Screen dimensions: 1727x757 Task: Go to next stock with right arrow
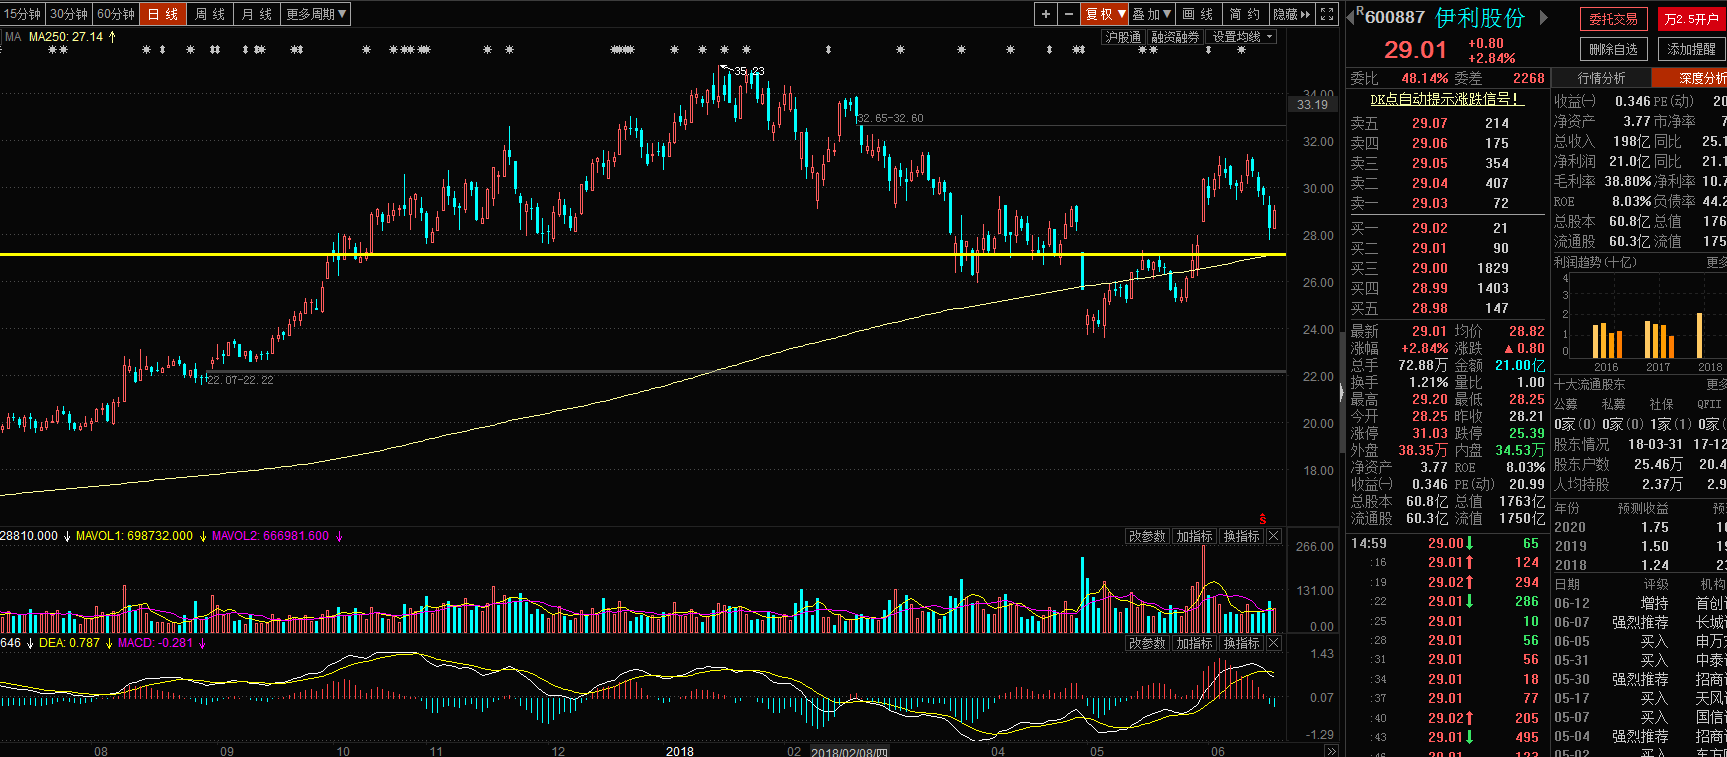(x=1544, y=17)
